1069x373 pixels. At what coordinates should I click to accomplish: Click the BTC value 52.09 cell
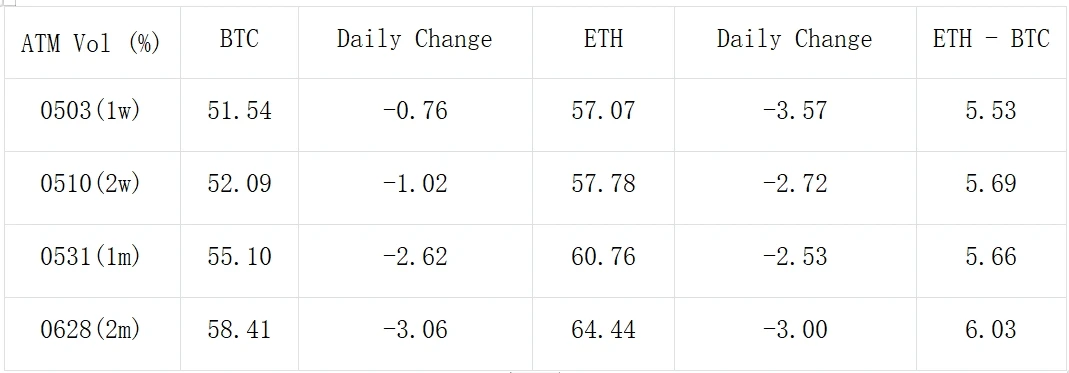click(239, 188)
